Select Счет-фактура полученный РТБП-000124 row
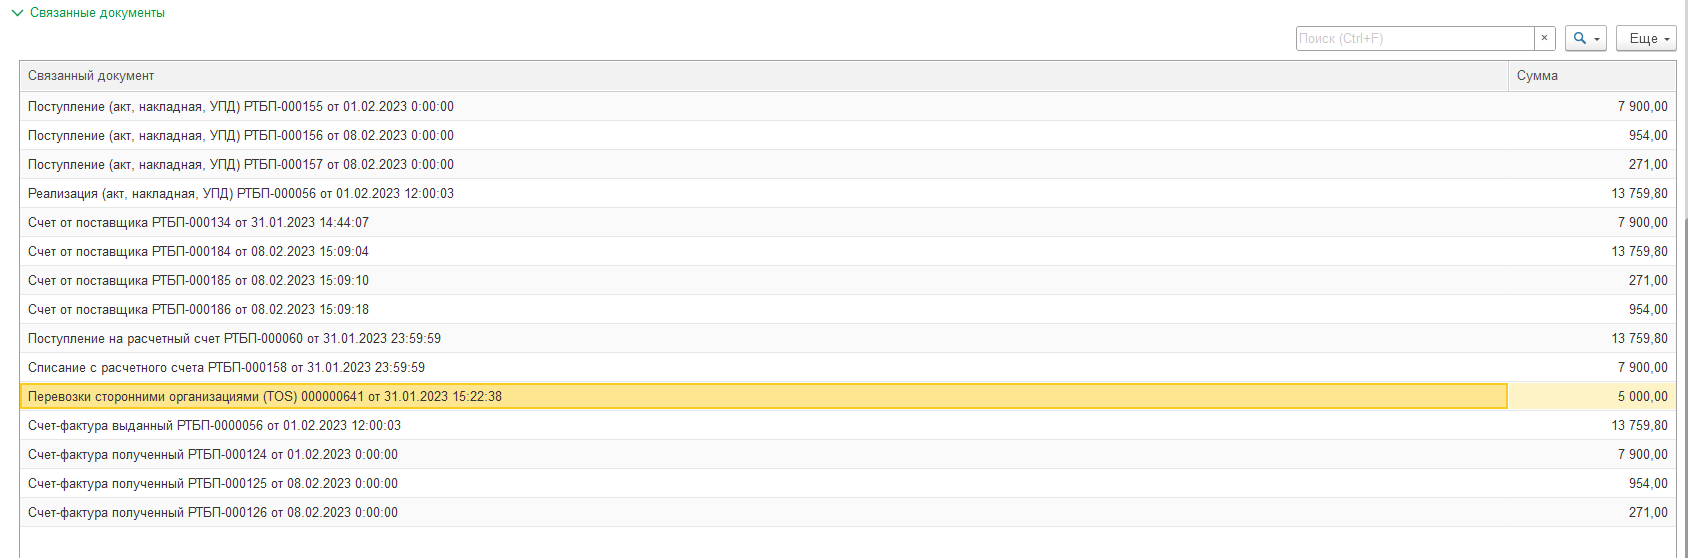The image size is (1688, 558). click(847, 454)
